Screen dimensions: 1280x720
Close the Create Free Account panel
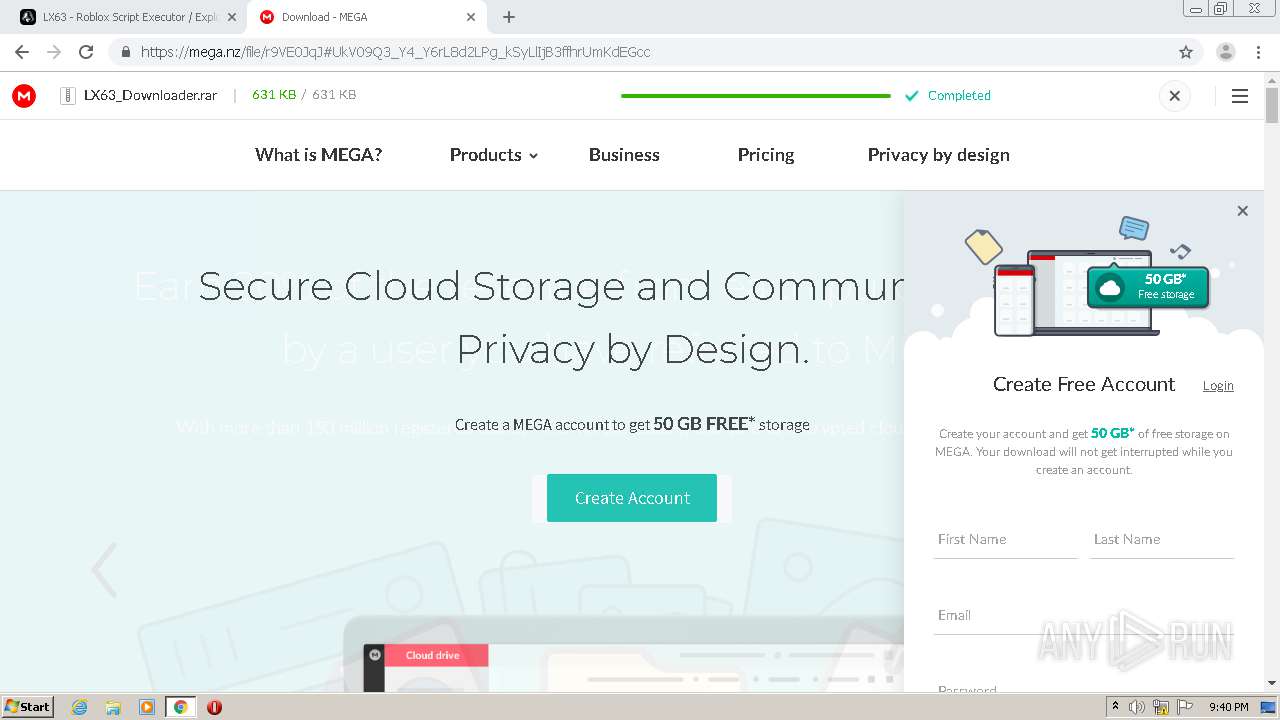1242,211
